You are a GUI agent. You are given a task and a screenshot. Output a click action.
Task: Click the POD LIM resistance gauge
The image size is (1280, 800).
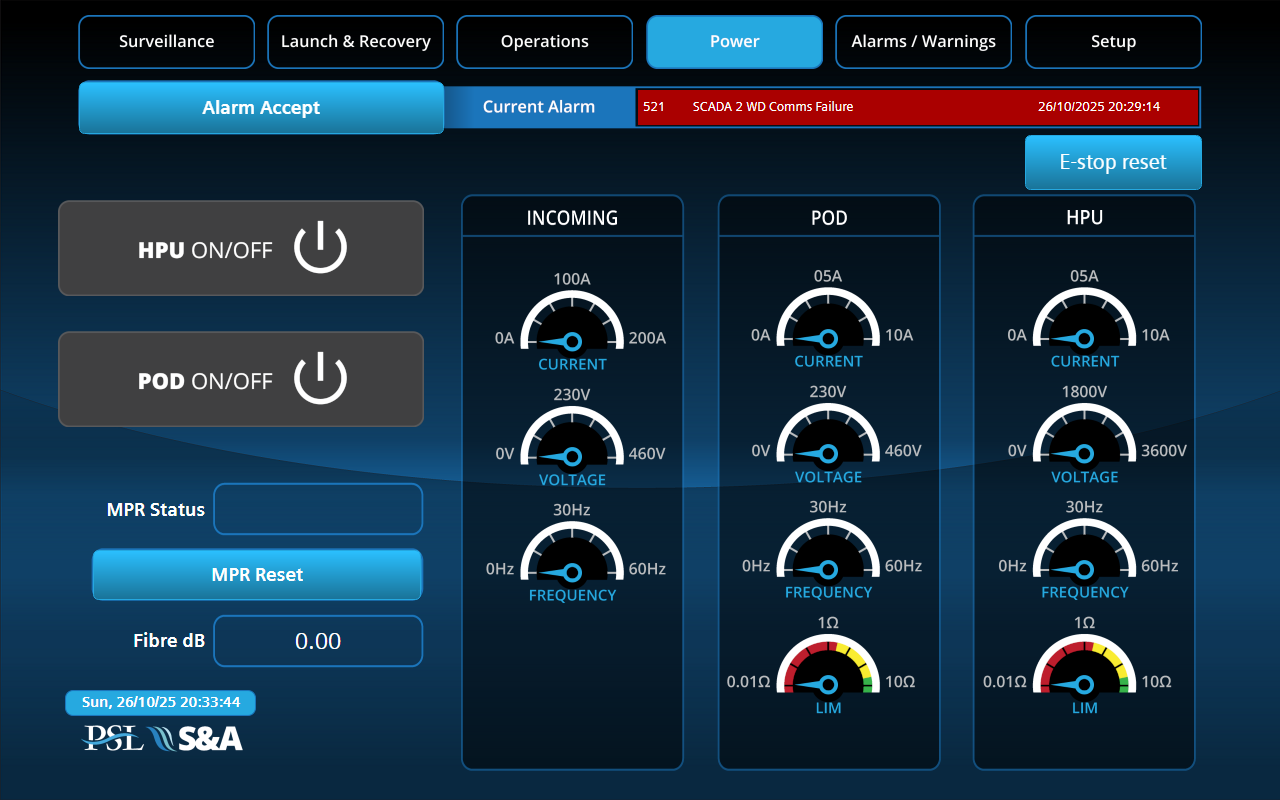(828, 670)
